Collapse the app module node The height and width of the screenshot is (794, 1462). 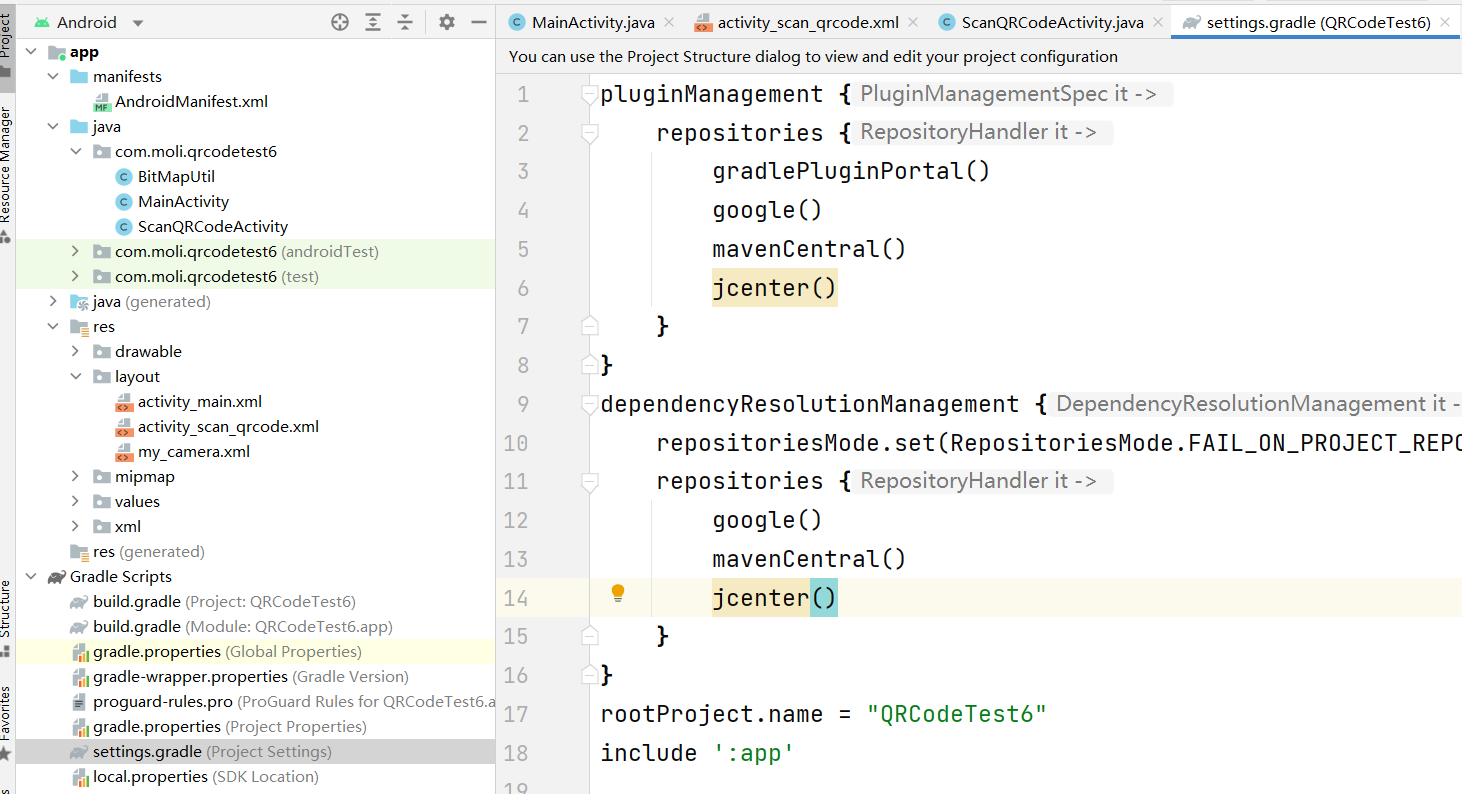click(x=30, y=52)
